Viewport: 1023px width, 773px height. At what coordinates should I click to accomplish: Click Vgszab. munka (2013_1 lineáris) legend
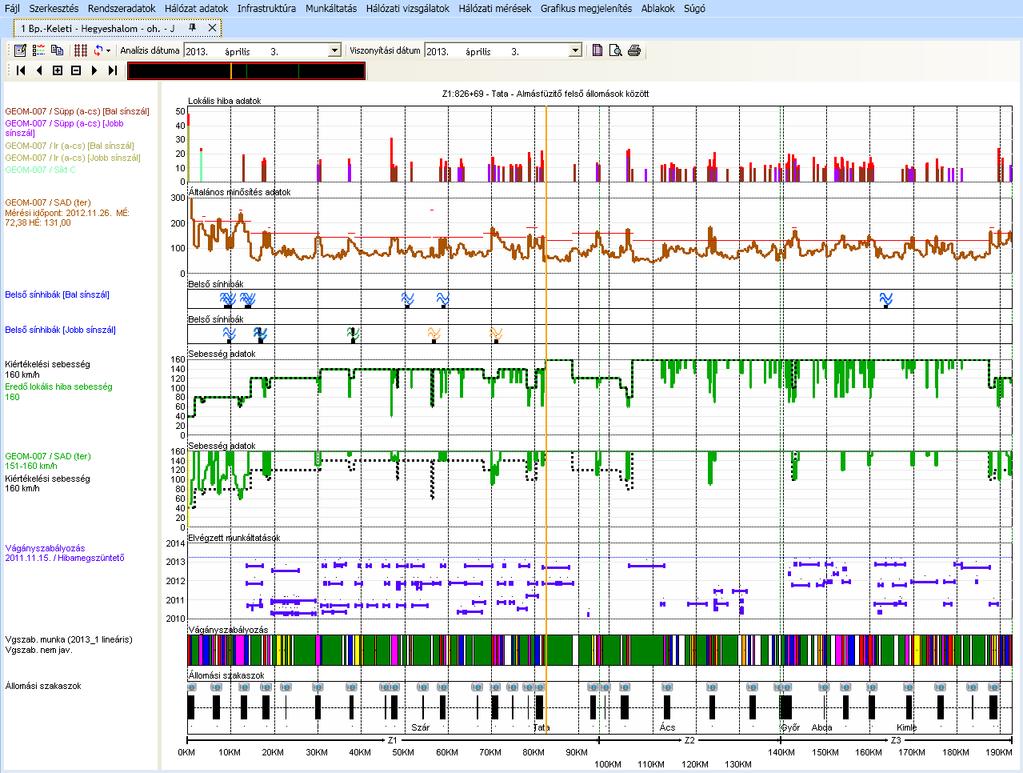pyautogui.click(x=69, y=640)
